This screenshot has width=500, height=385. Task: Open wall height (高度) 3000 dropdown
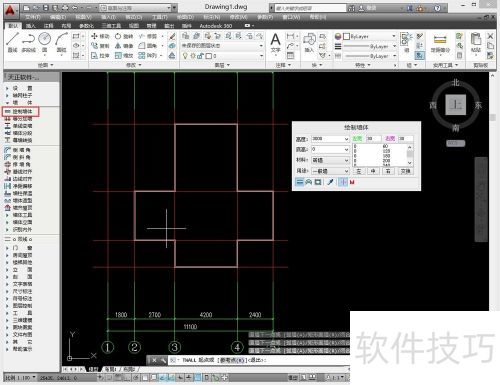pos(346,139)
